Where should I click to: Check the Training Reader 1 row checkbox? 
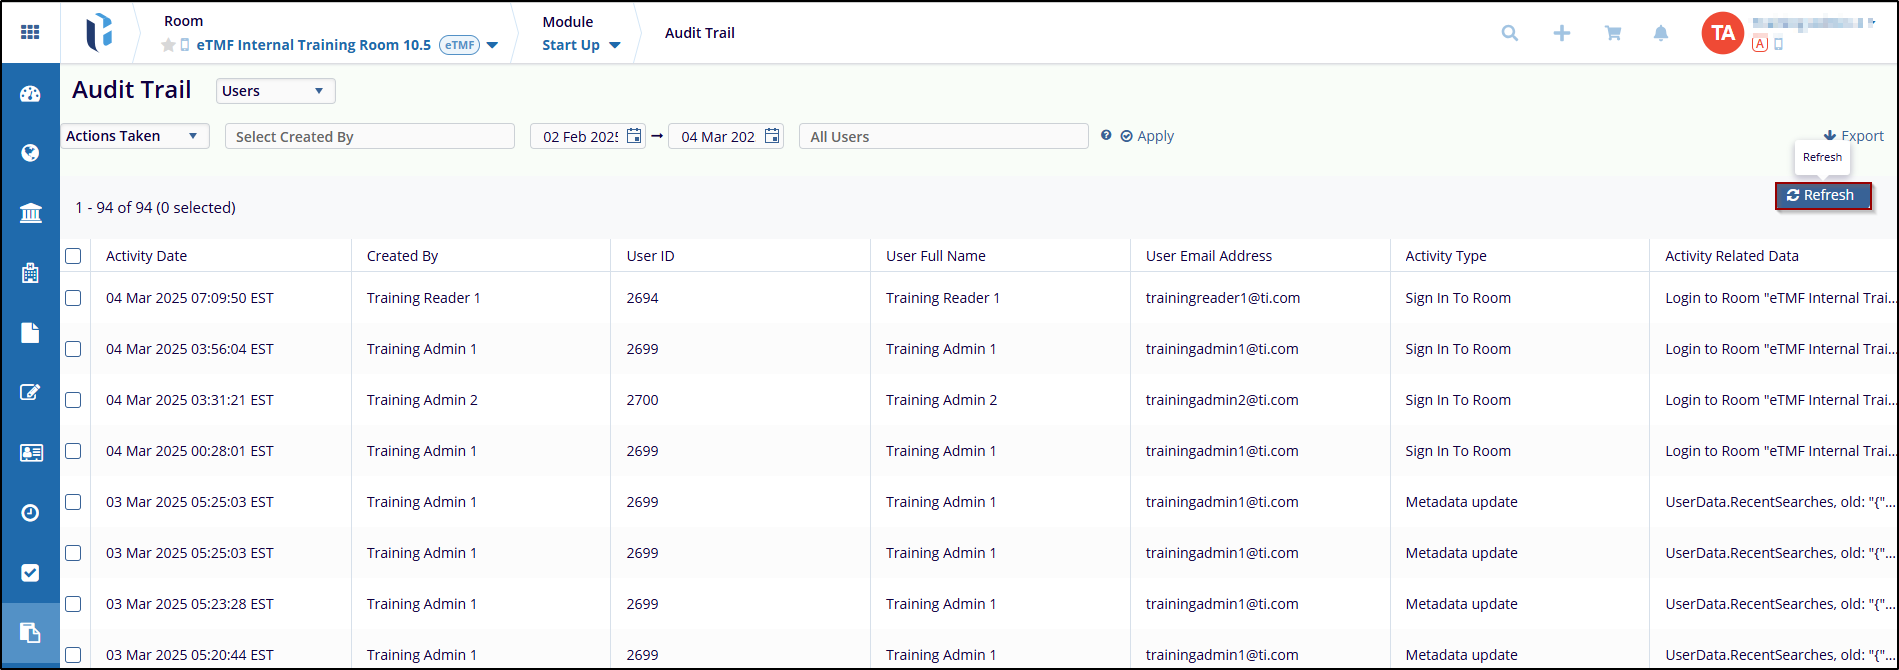tap(73, 298)
